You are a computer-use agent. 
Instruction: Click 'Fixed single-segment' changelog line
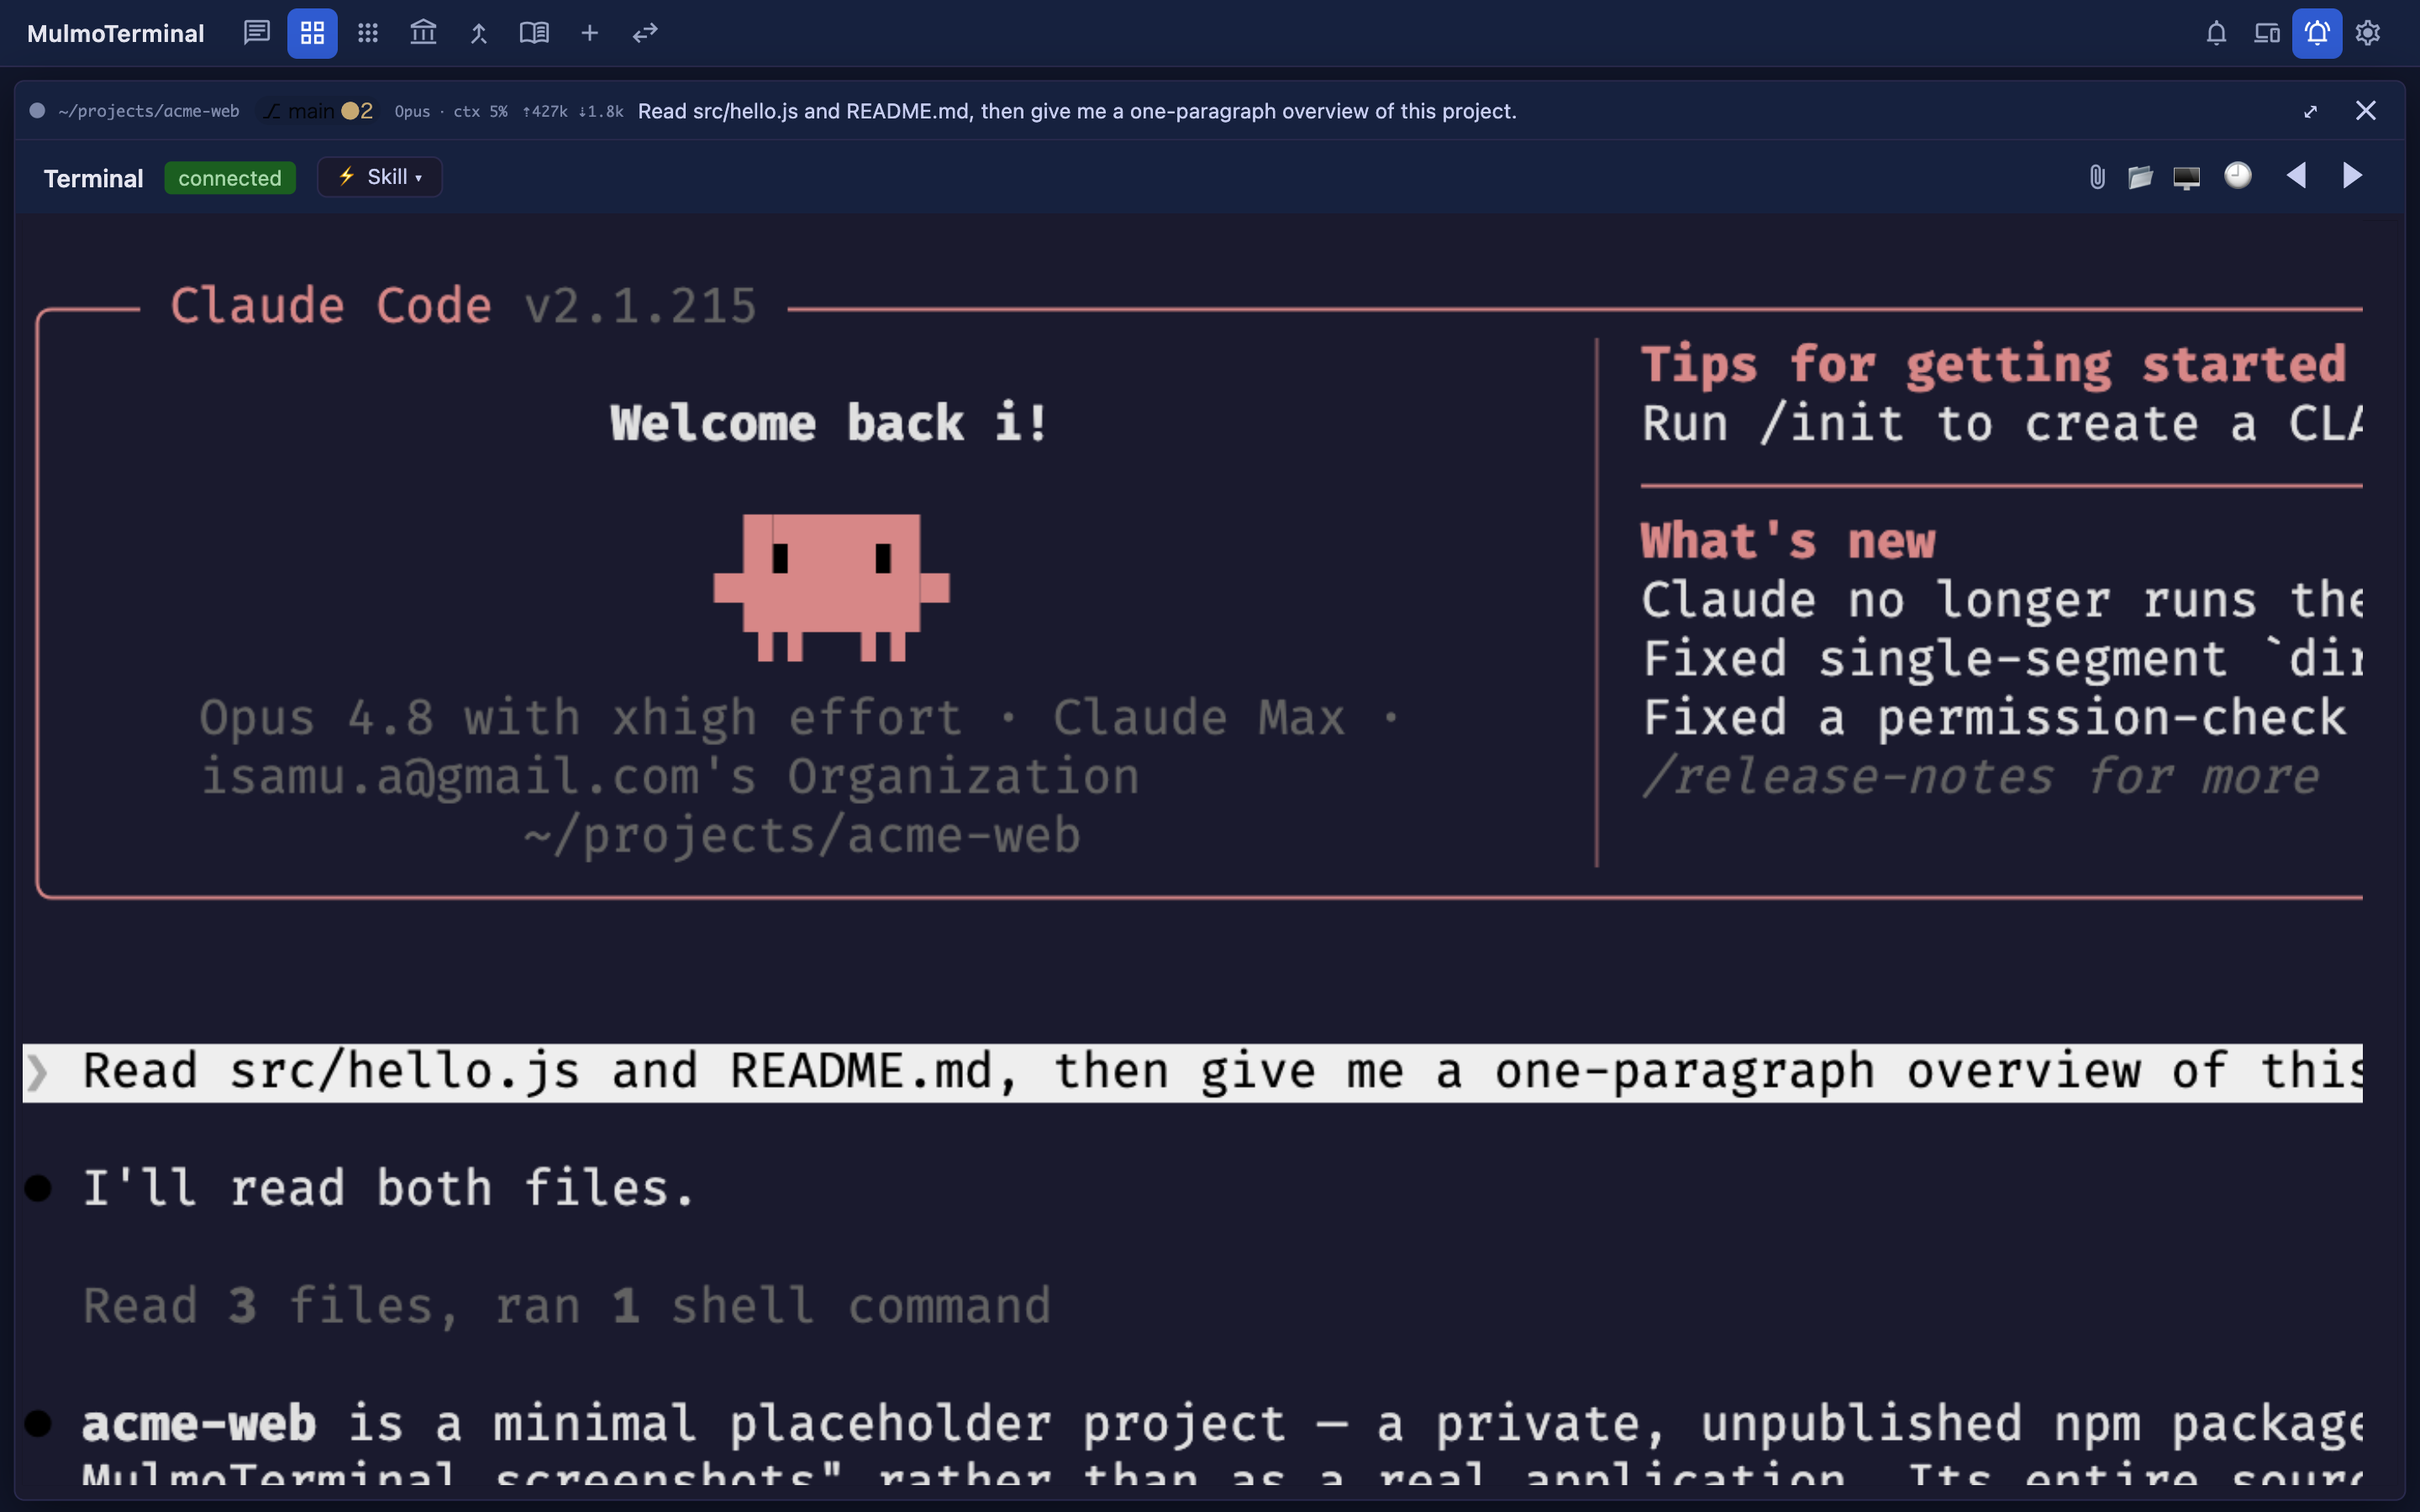(2002, 659)
